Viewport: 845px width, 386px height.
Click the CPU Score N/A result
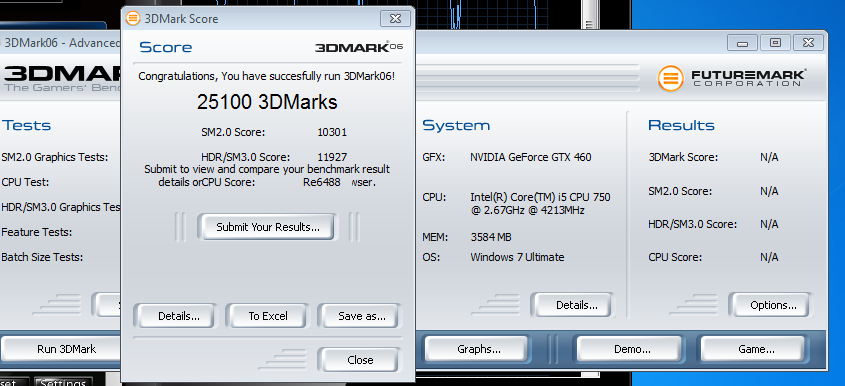pos(769,257)
